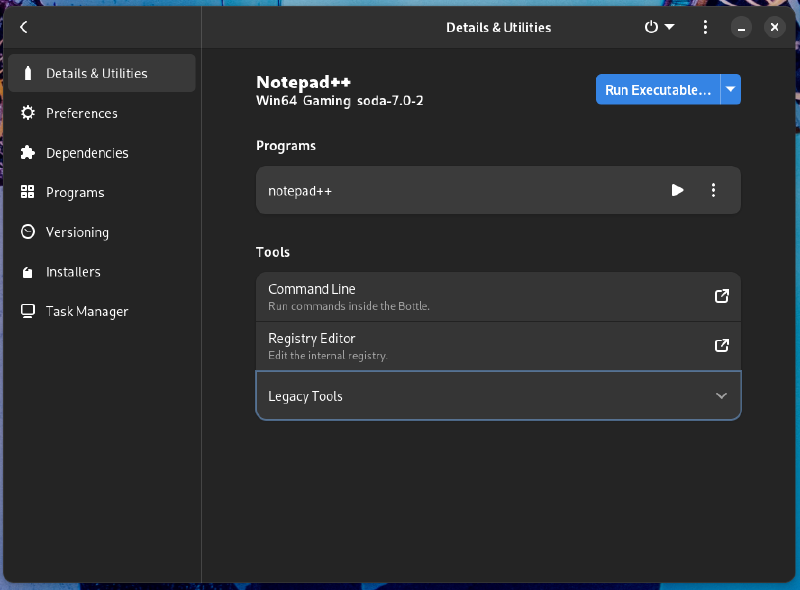Click the Run Executable button

[x=657, y=90]
